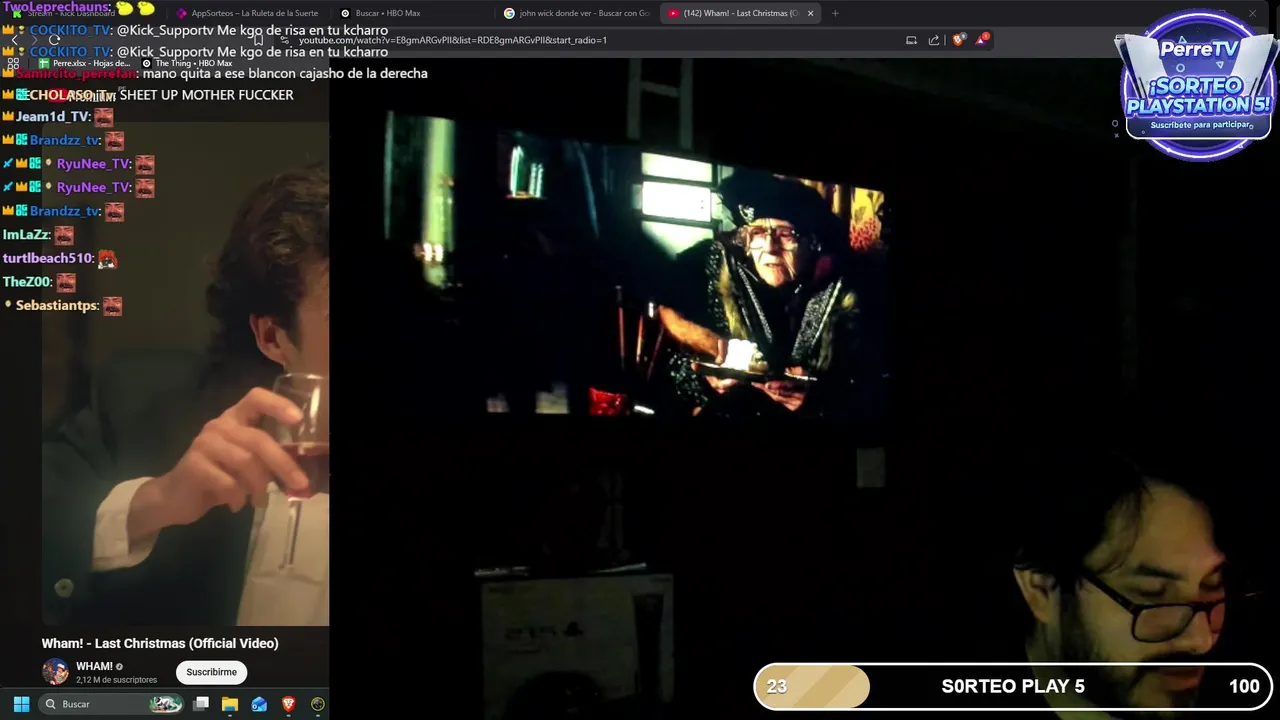Click the sorteo progress bar

coord(1012,686)
